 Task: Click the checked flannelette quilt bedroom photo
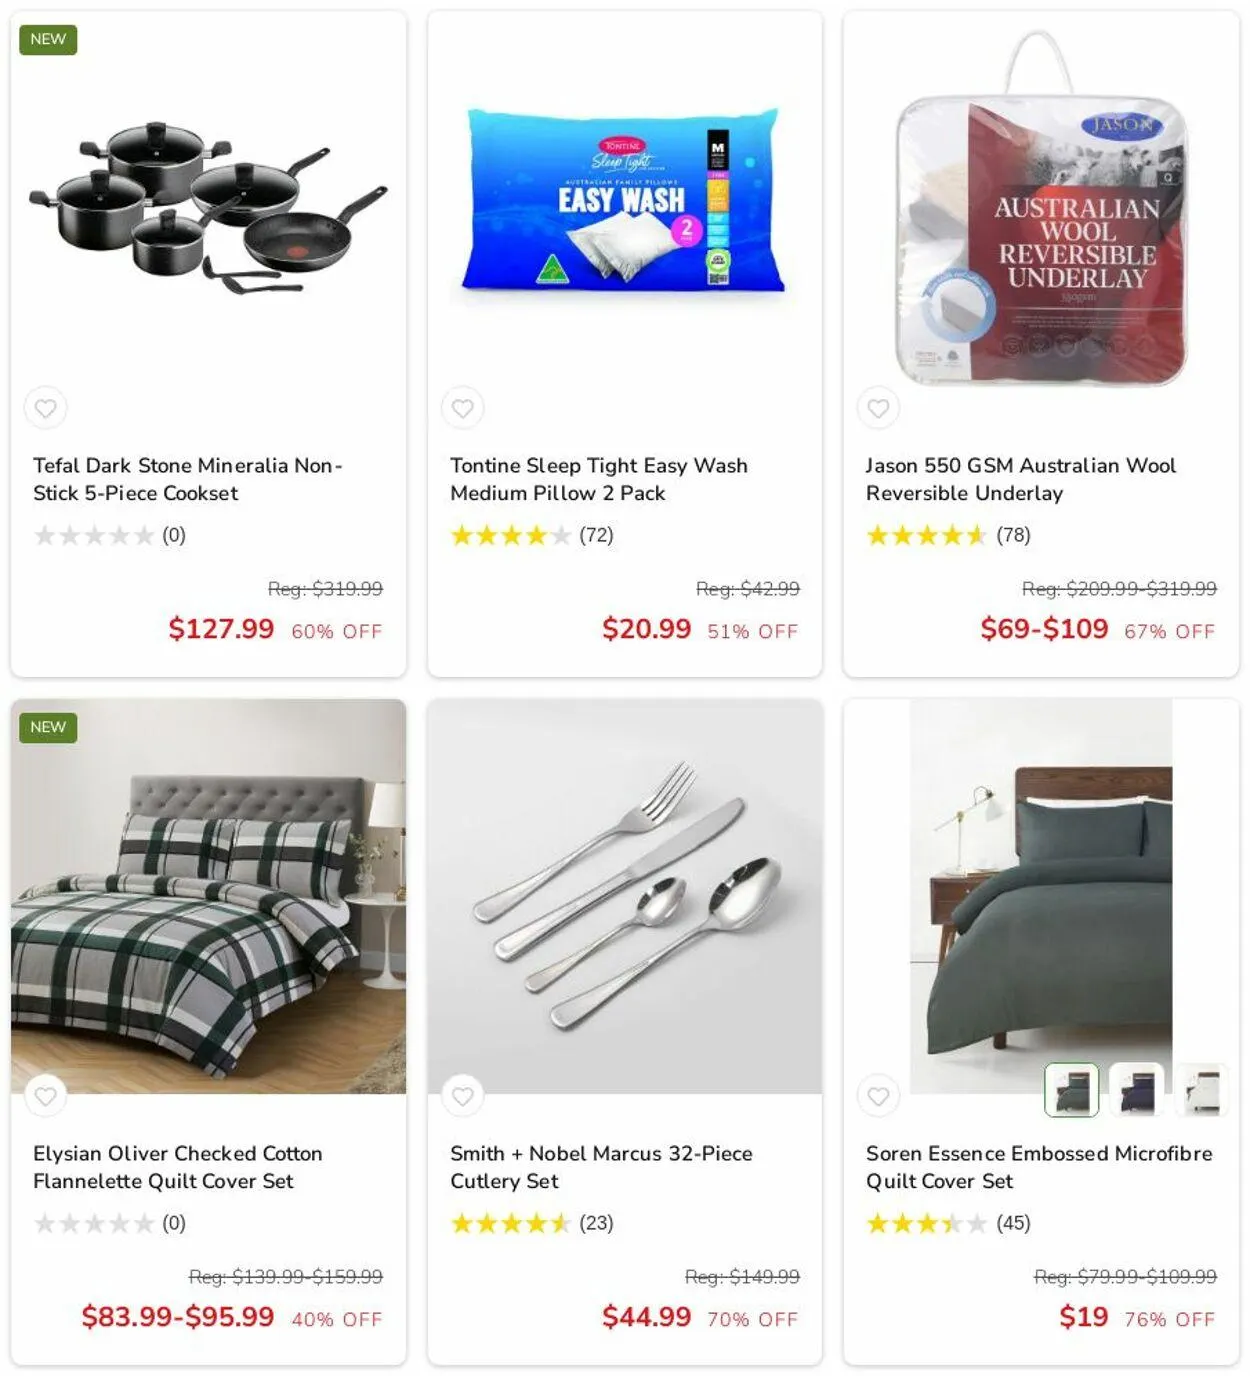[x=208, y=896]
